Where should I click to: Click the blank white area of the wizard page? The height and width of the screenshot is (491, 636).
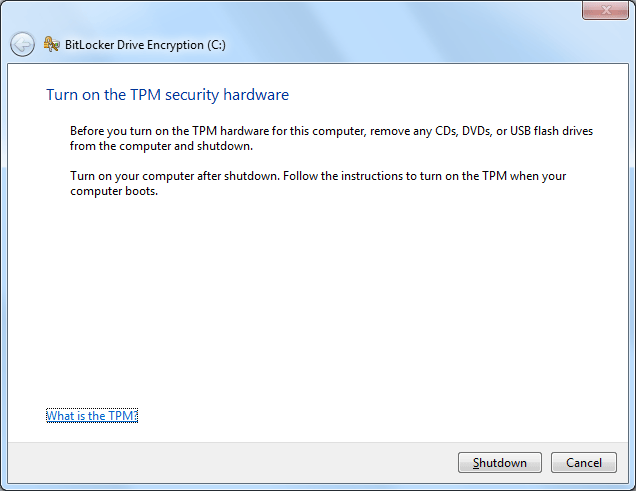pos(318,300)
